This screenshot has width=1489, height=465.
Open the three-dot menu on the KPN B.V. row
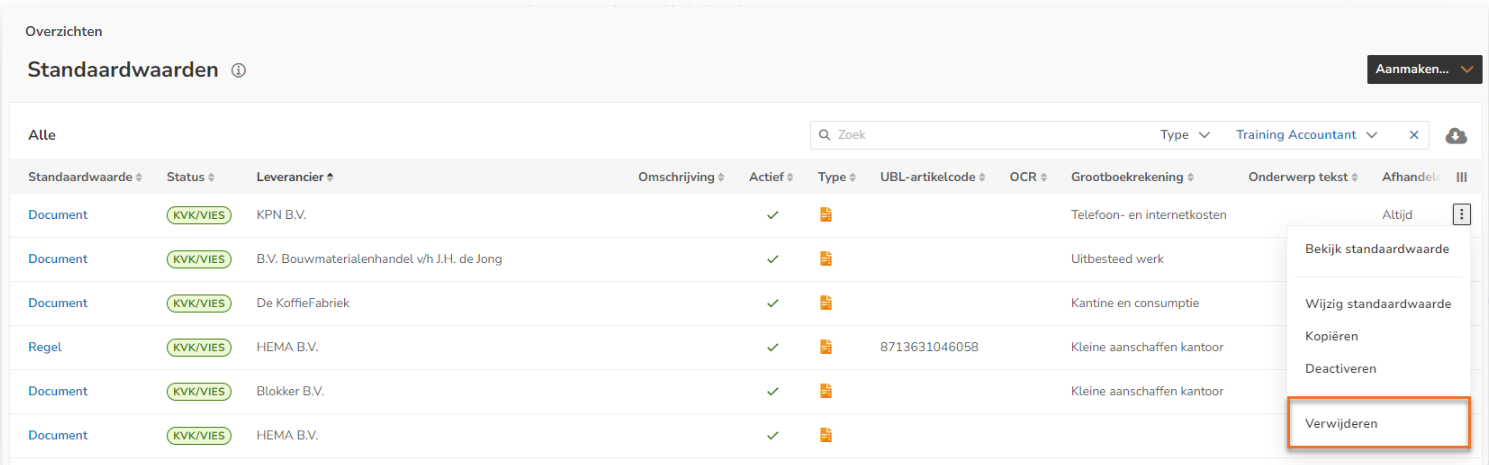click(1462, 214)
